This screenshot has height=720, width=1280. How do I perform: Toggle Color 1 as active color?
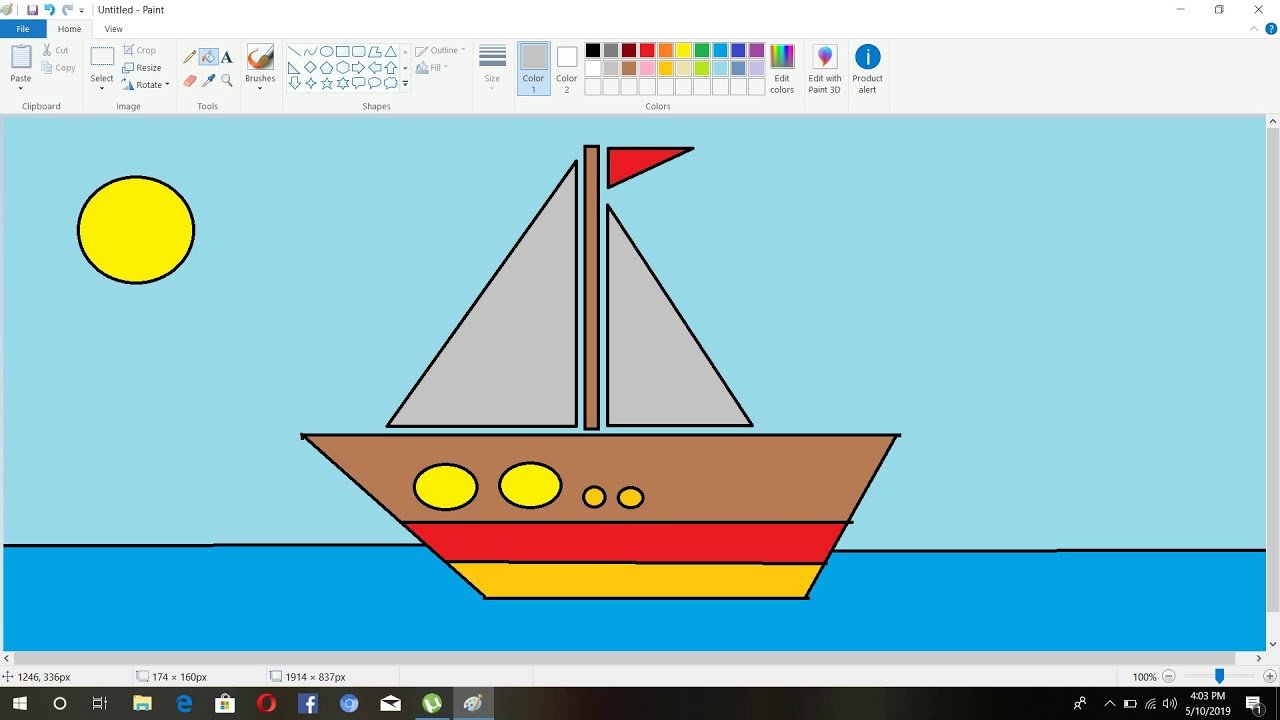tap(533, 68)
